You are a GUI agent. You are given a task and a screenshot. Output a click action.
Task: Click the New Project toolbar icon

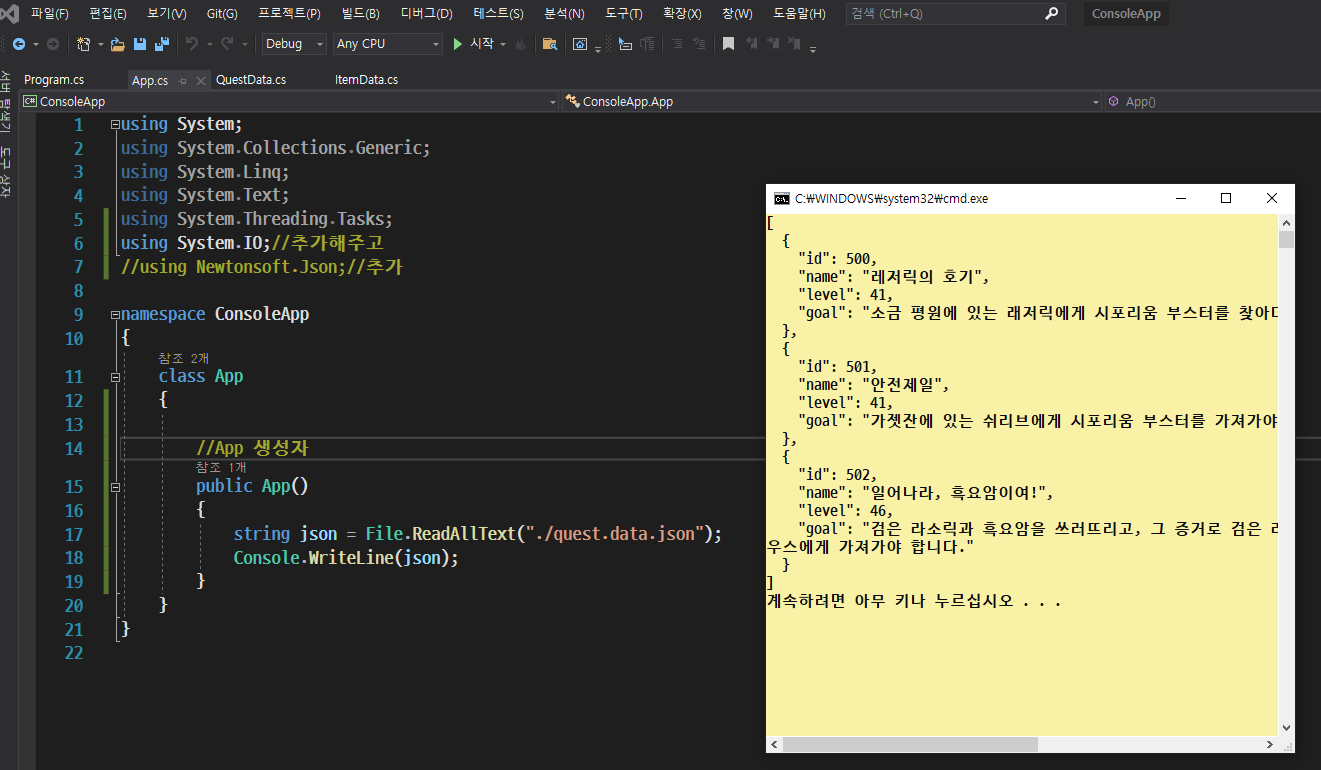coord(83,44)
